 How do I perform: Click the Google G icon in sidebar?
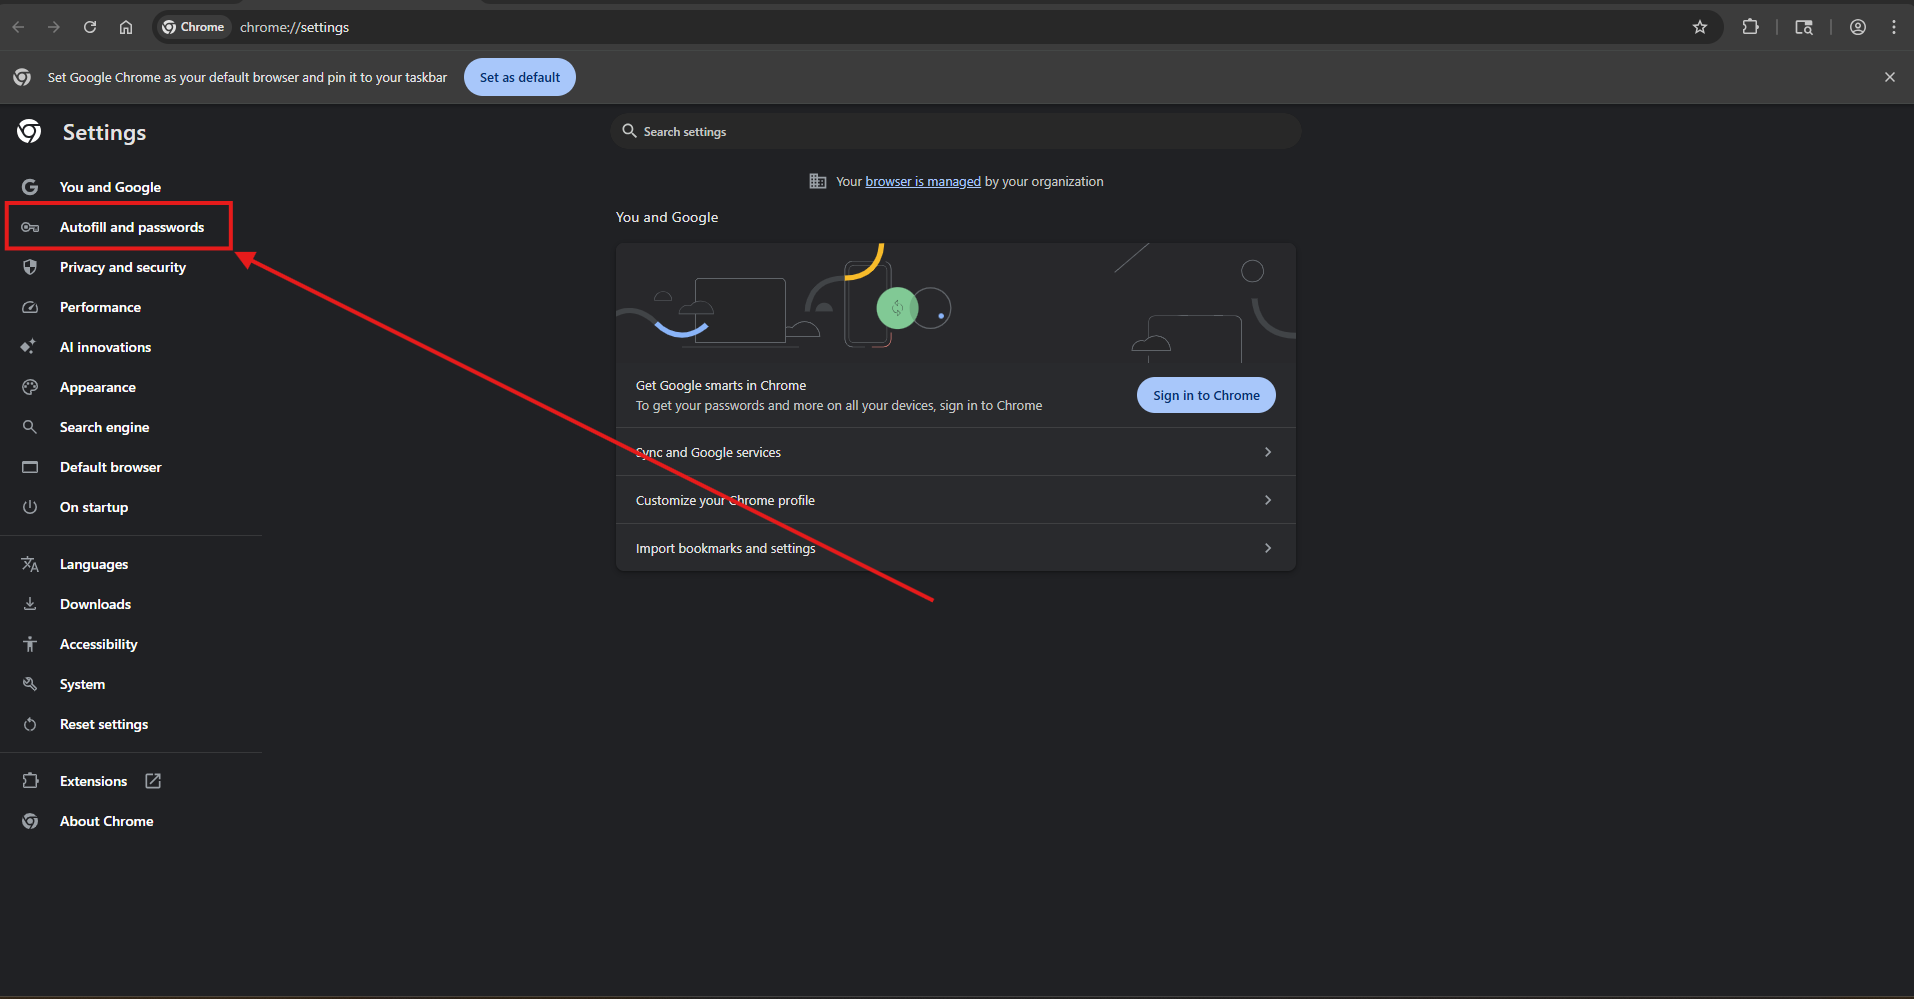30,187
